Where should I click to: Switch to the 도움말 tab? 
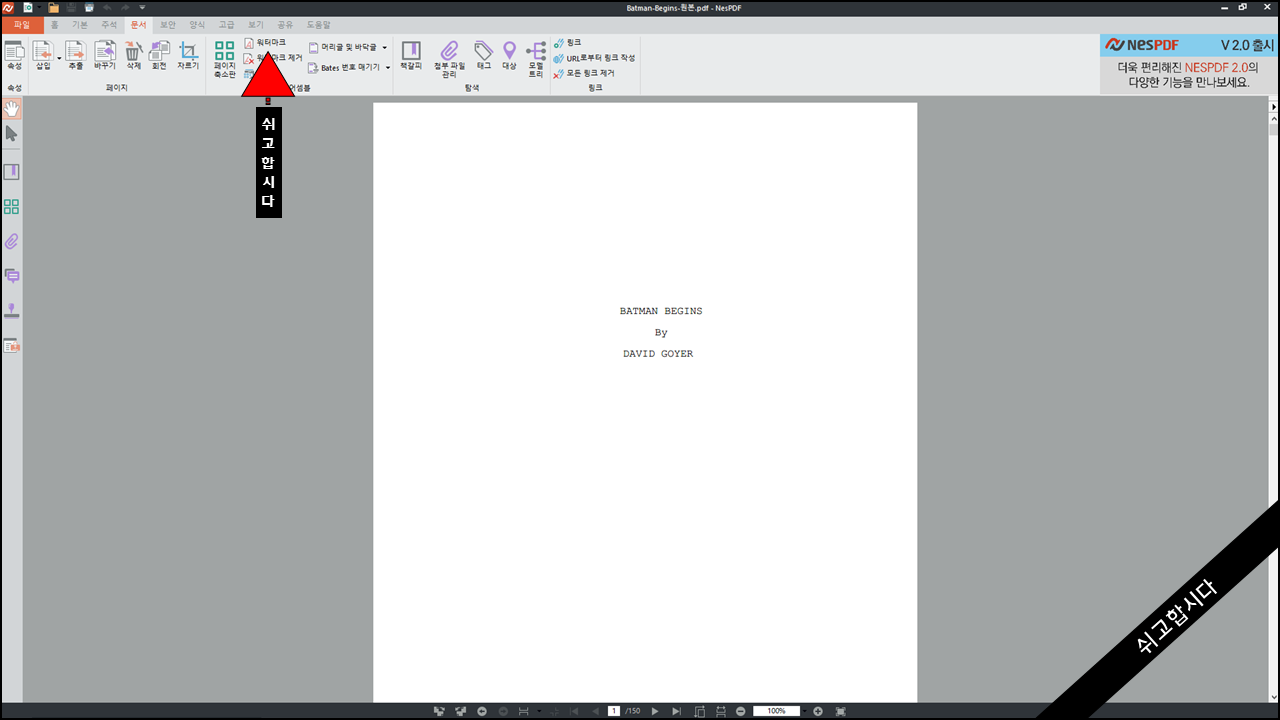click(318, 24)
